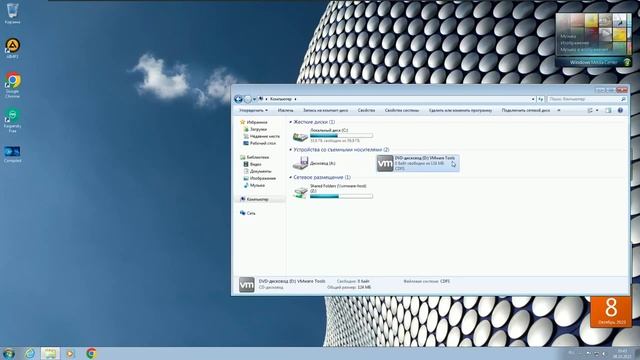Select the Локальный диск (C:) drive icon
The height and width of the screenshot is (360, 640).
coord(300,136)
